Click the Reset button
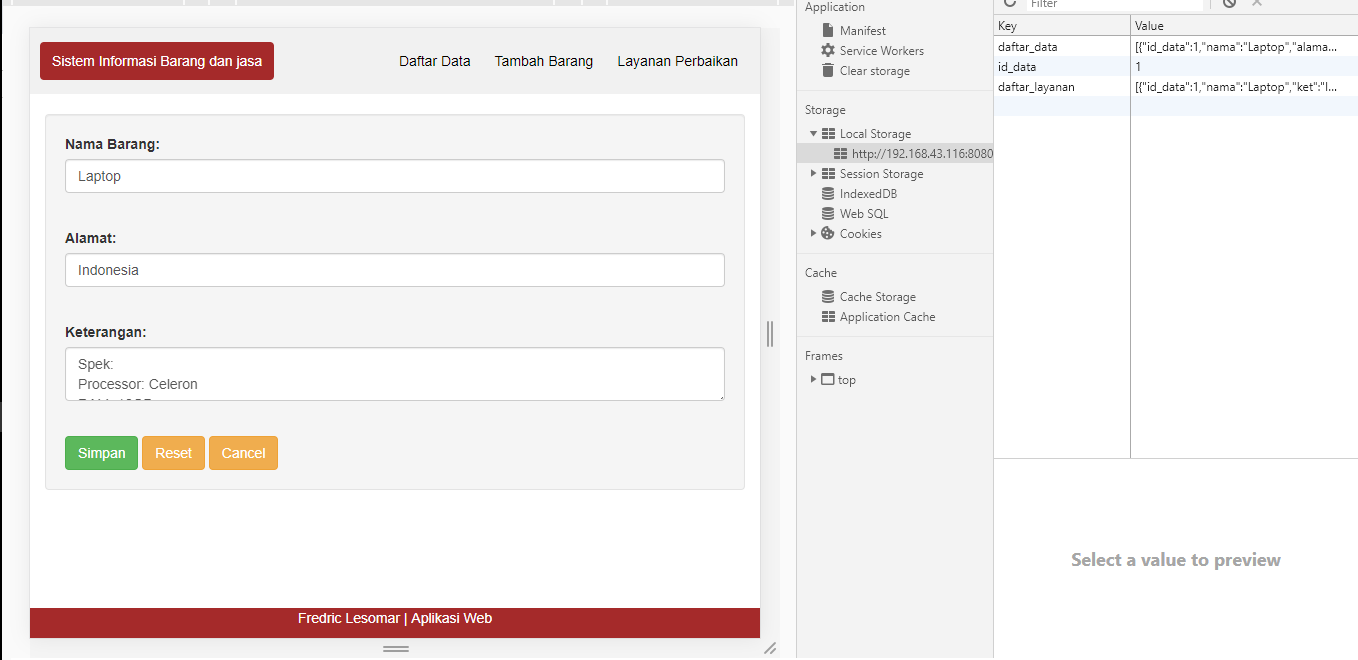 point(173,453)
